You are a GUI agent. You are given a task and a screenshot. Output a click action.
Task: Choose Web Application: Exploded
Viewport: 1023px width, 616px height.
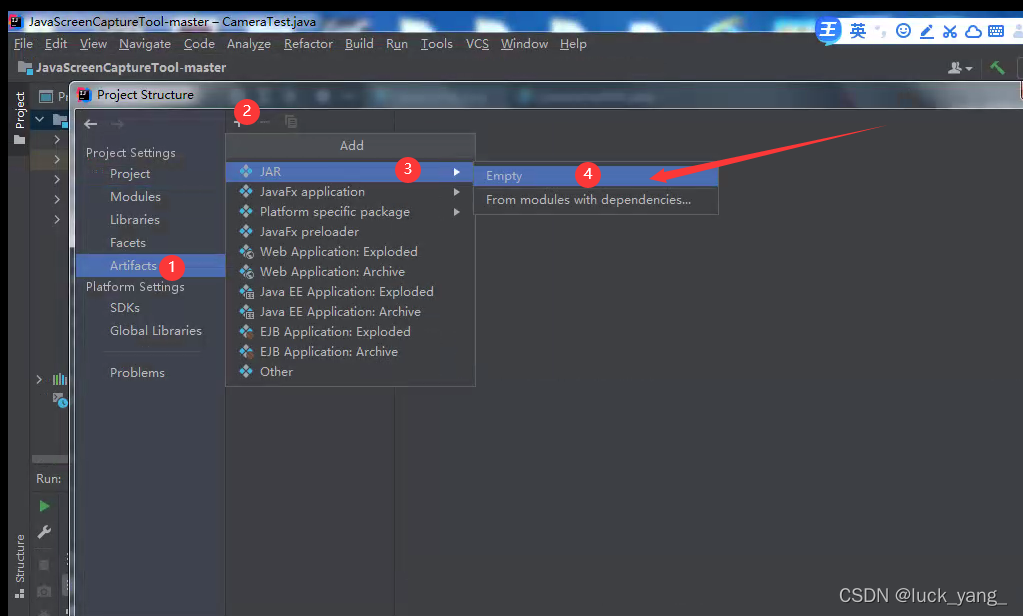click(350, 252)
